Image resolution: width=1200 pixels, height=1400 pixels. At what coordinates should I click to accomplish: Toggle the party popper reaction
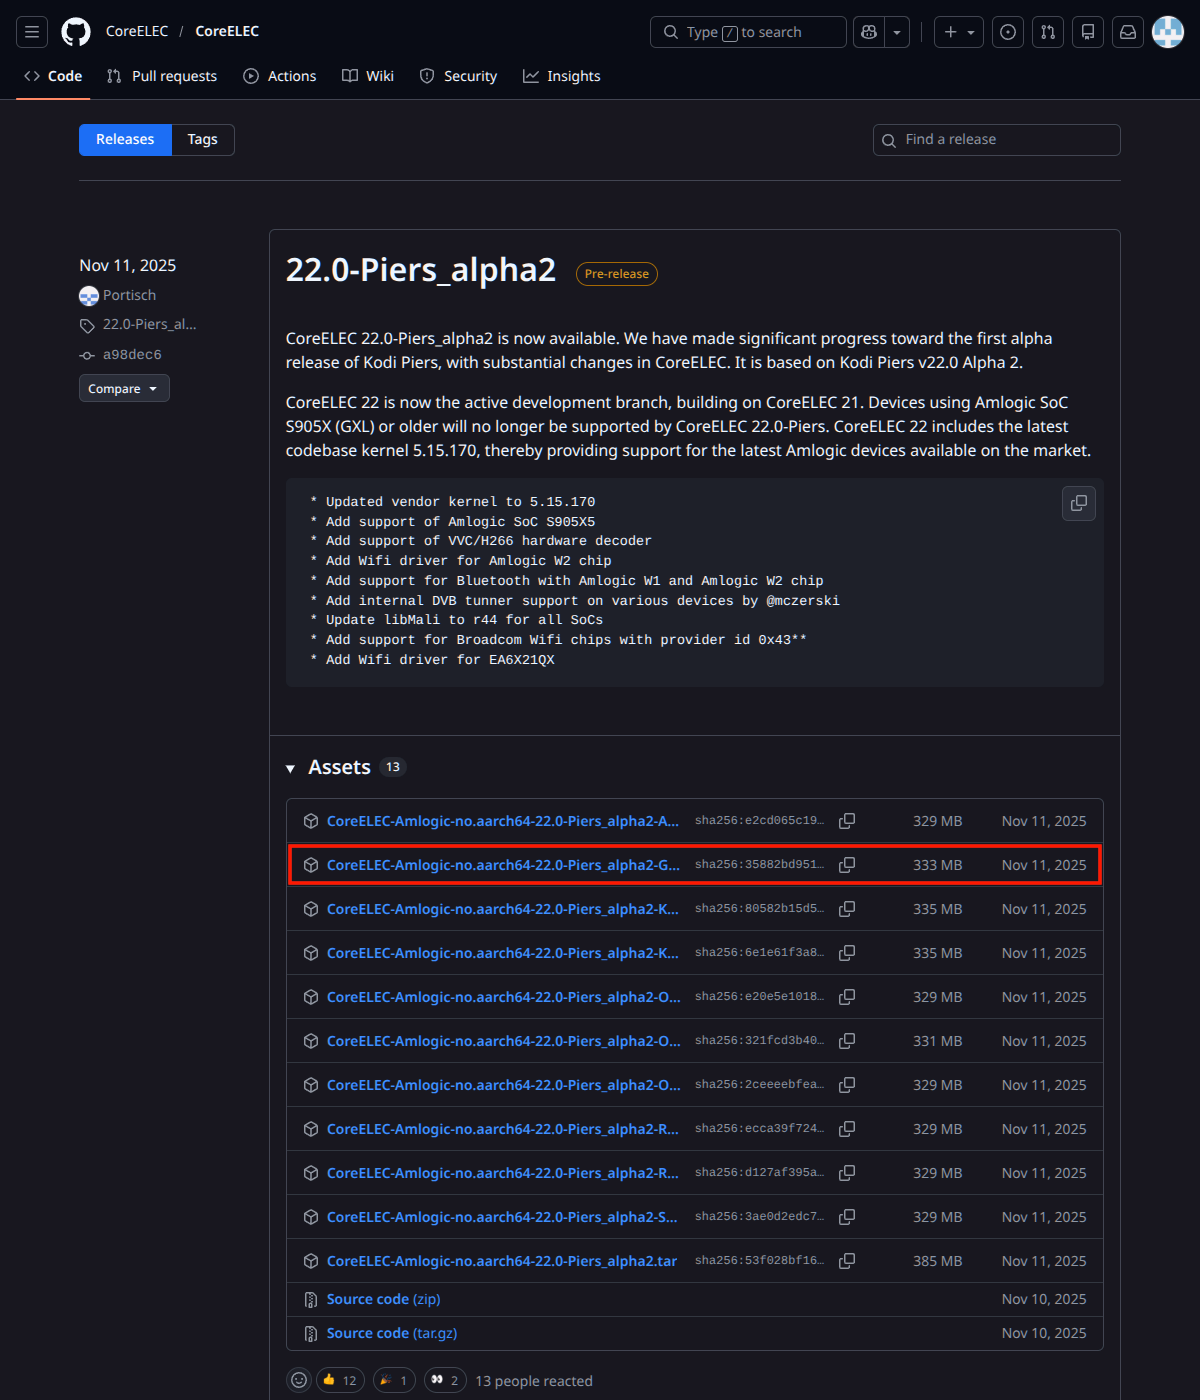pos(394,1380)
